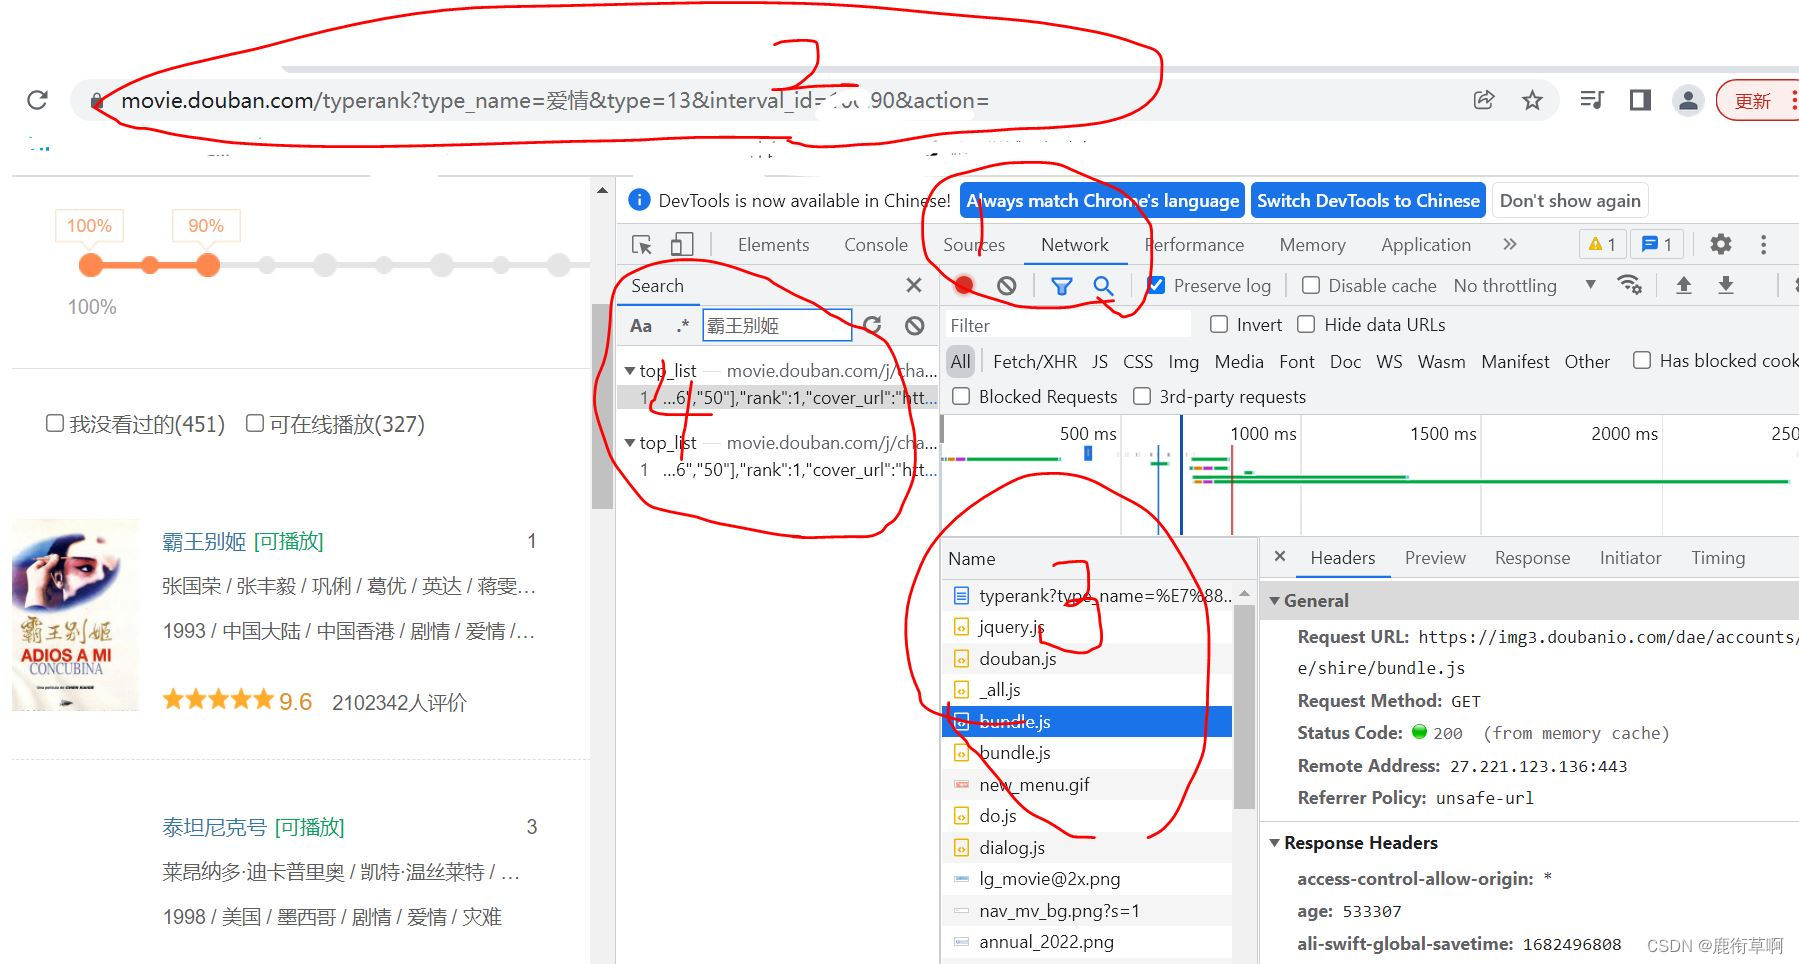Click the search box containing 霸王别姬
This screenshot has width=1799, height=964.
[777, 325]
